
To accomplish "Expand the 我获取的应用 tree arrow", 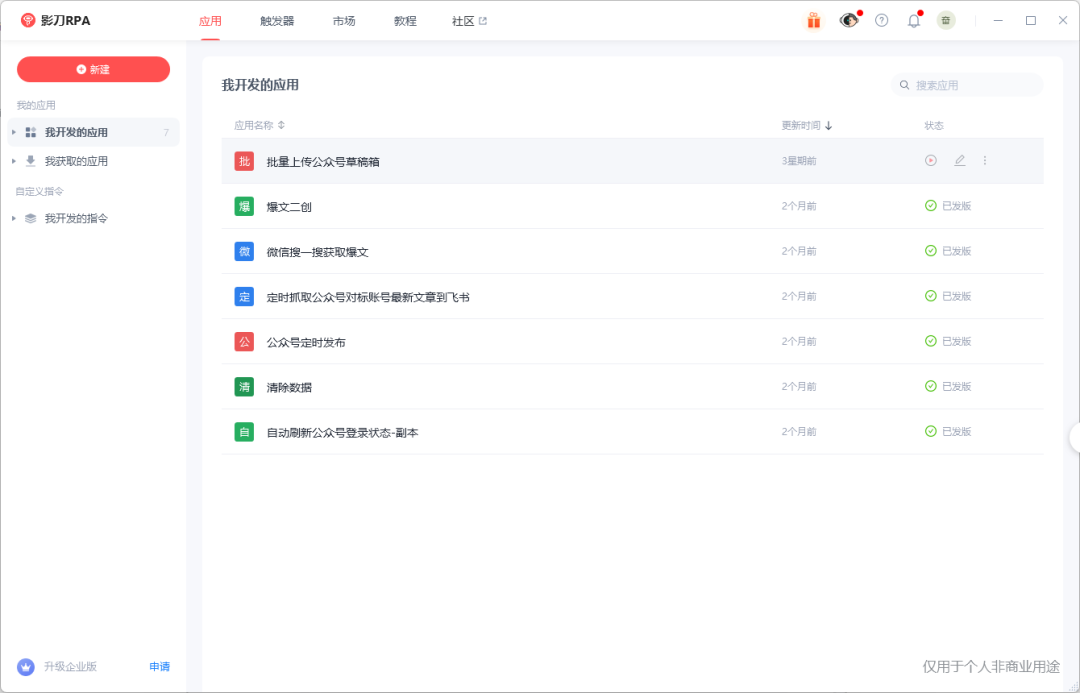I will 14,161.
